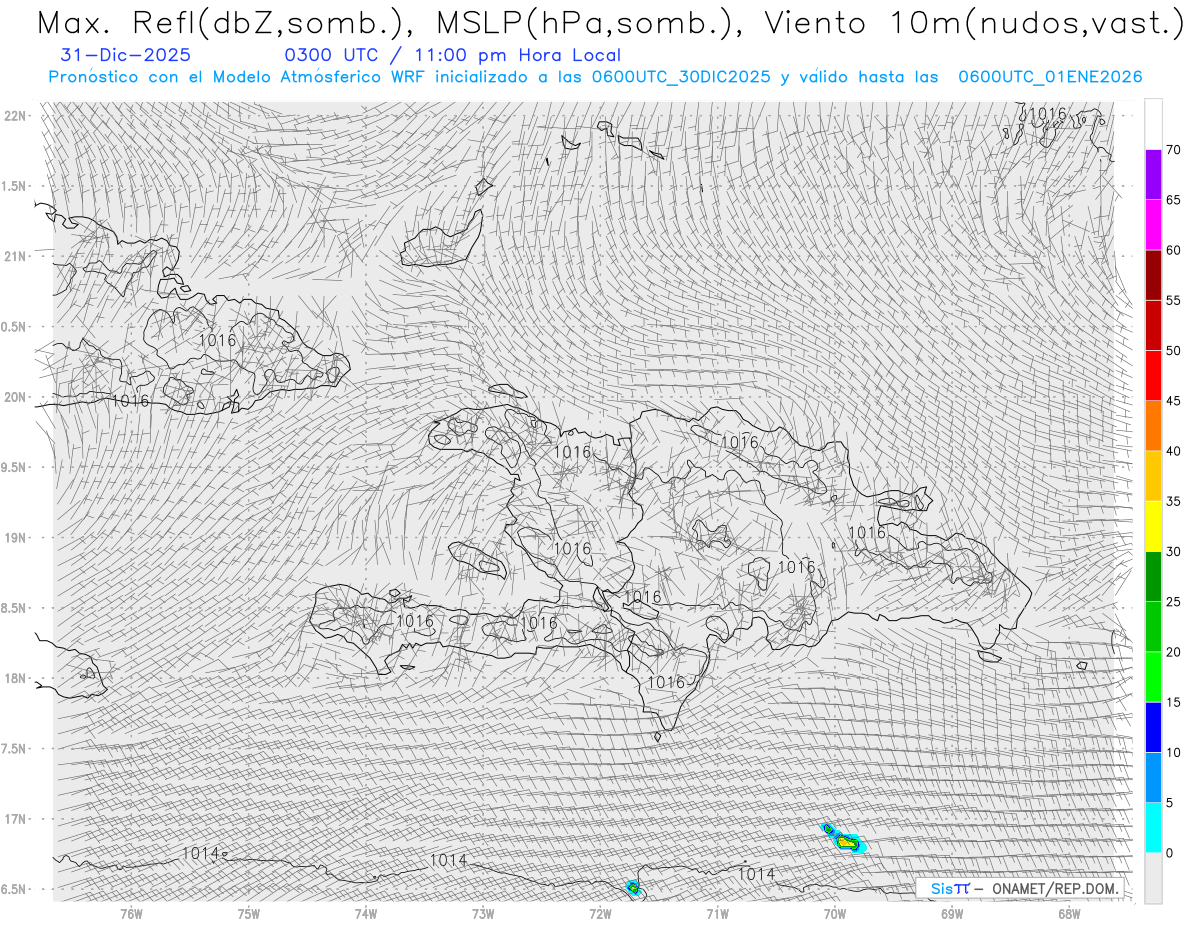The width and height of the screenshot is (1200, 927).
Task: Click the '73W' longitude label
Action: pyautogui.click(x=483, y=913)
